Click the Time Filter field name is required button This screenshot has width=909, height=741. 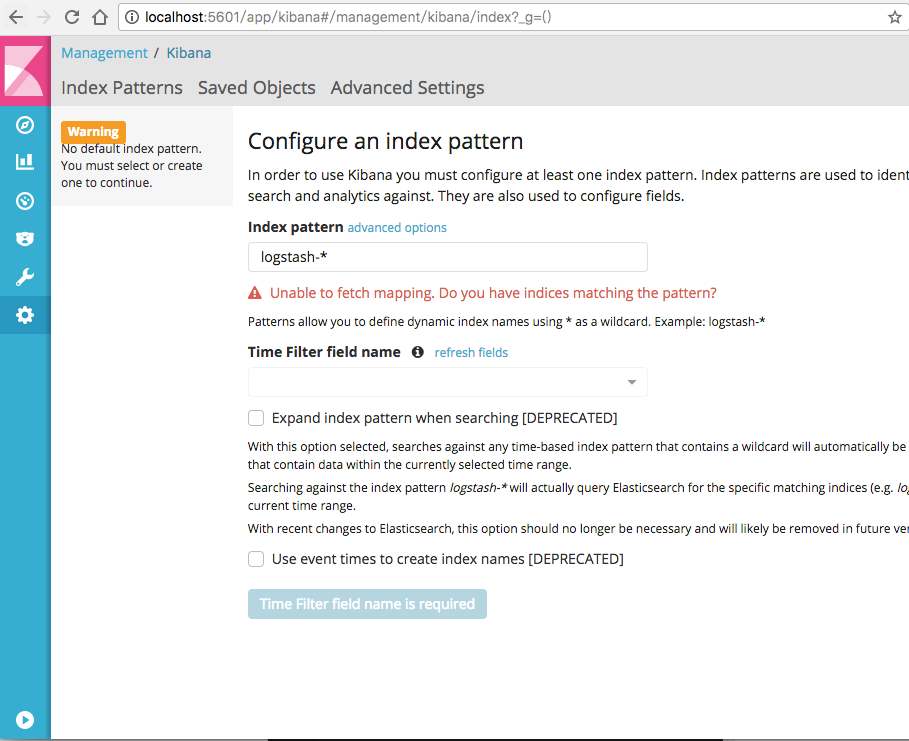click(x=368, y=604)
